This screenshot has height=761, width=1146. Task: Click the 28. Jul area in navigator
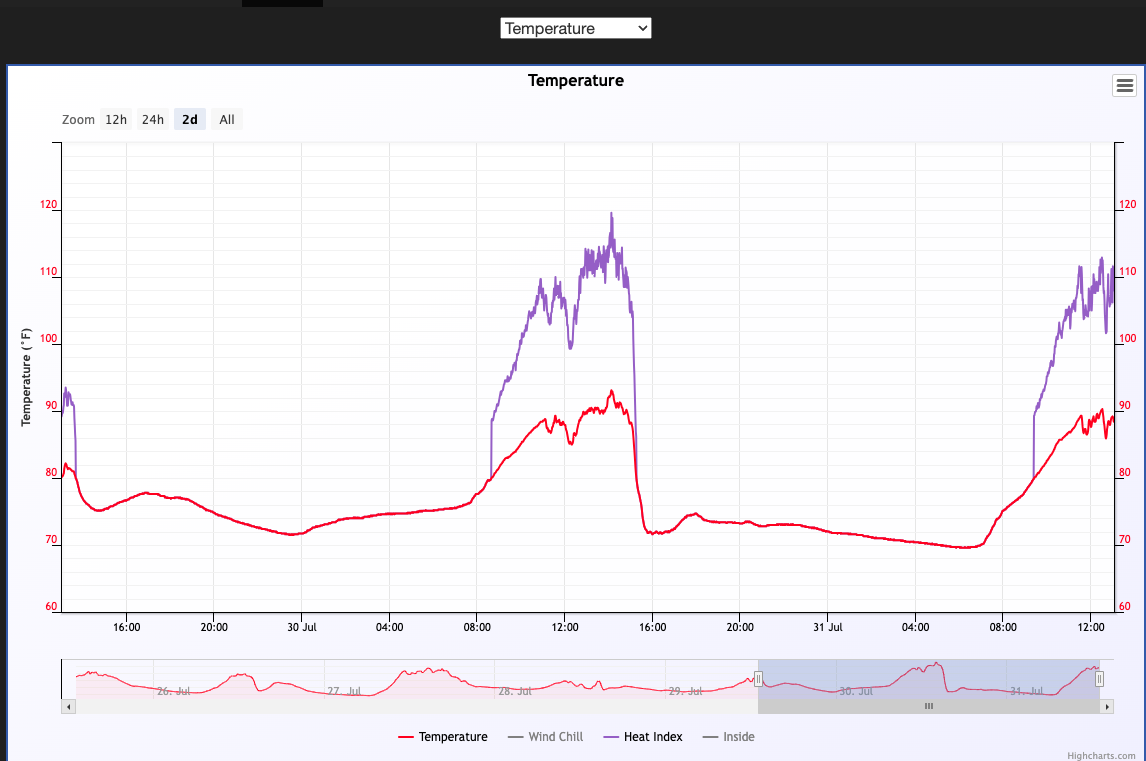pos(515,691)
